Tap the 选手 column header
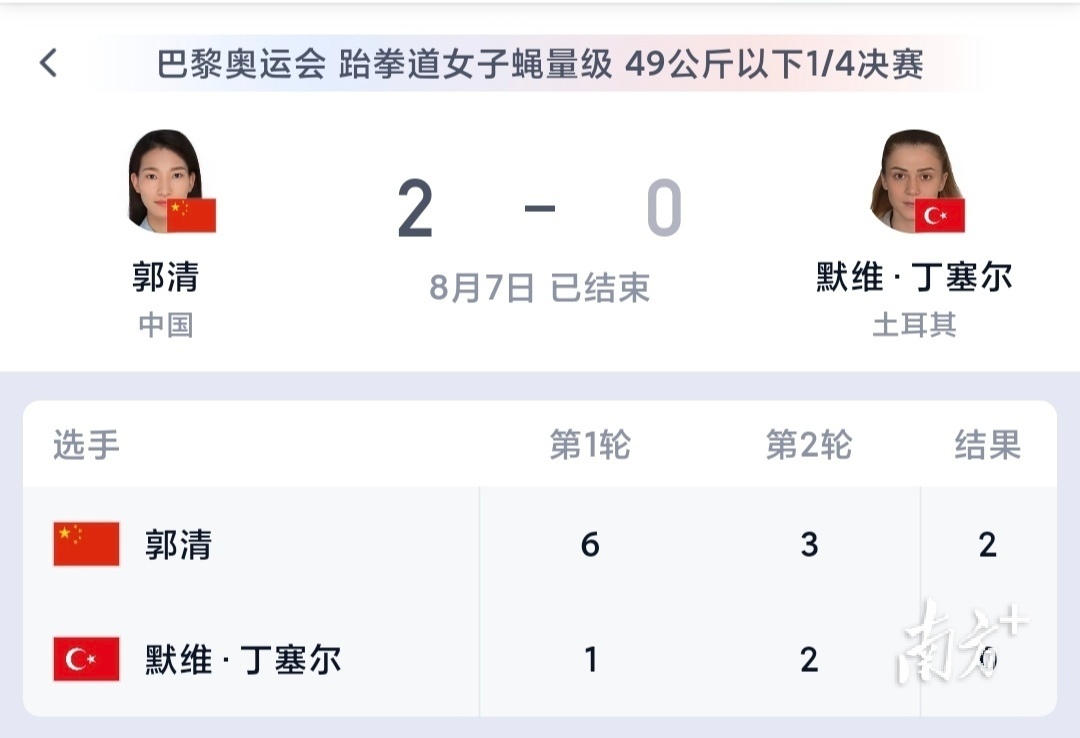The width and height of the screenshot is (1080, 738). [86, 446]
